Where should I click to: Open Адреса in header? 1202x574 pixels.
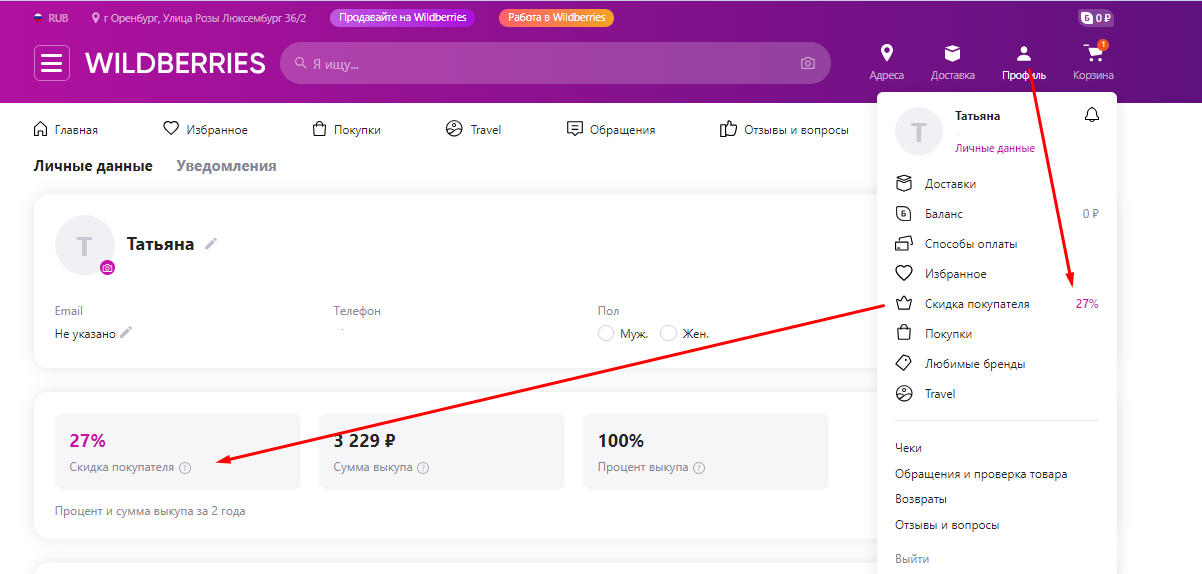click(886, 62)
